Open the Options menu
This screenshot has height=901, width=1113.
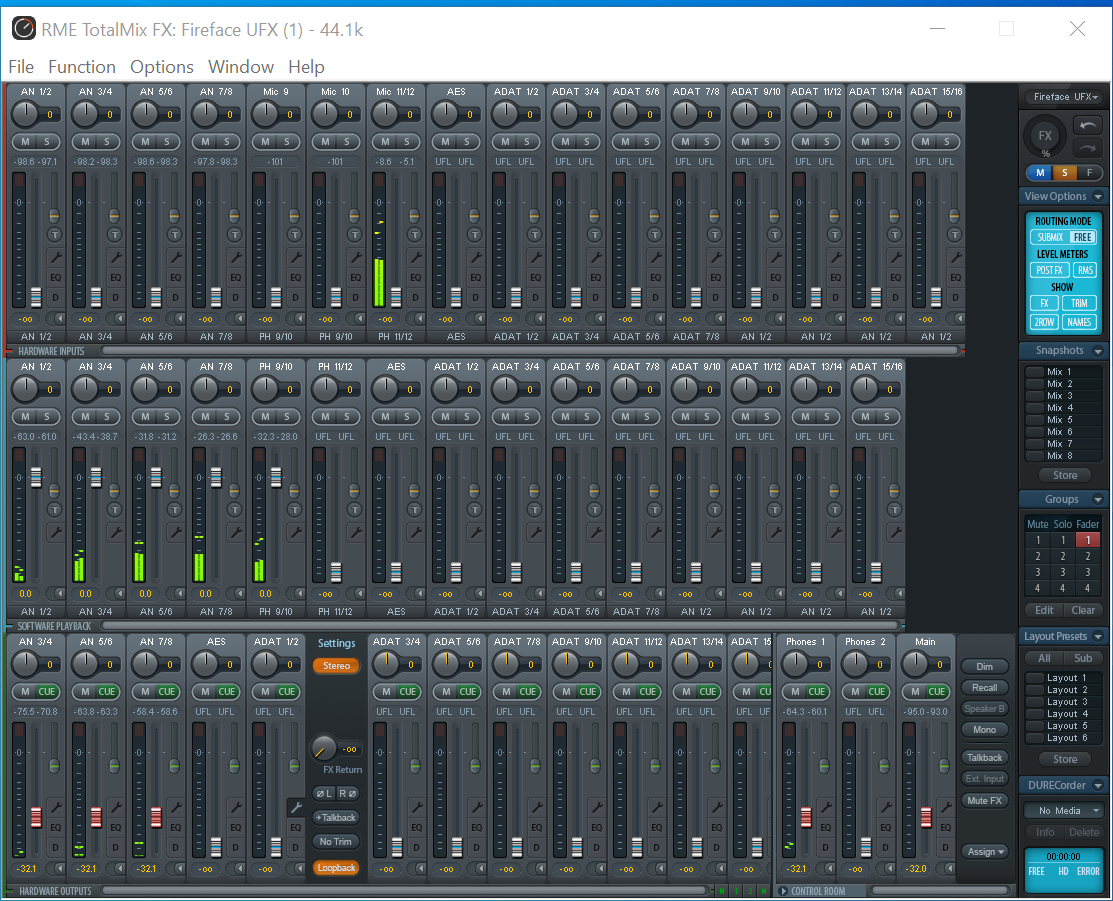[x=162, y=67]
